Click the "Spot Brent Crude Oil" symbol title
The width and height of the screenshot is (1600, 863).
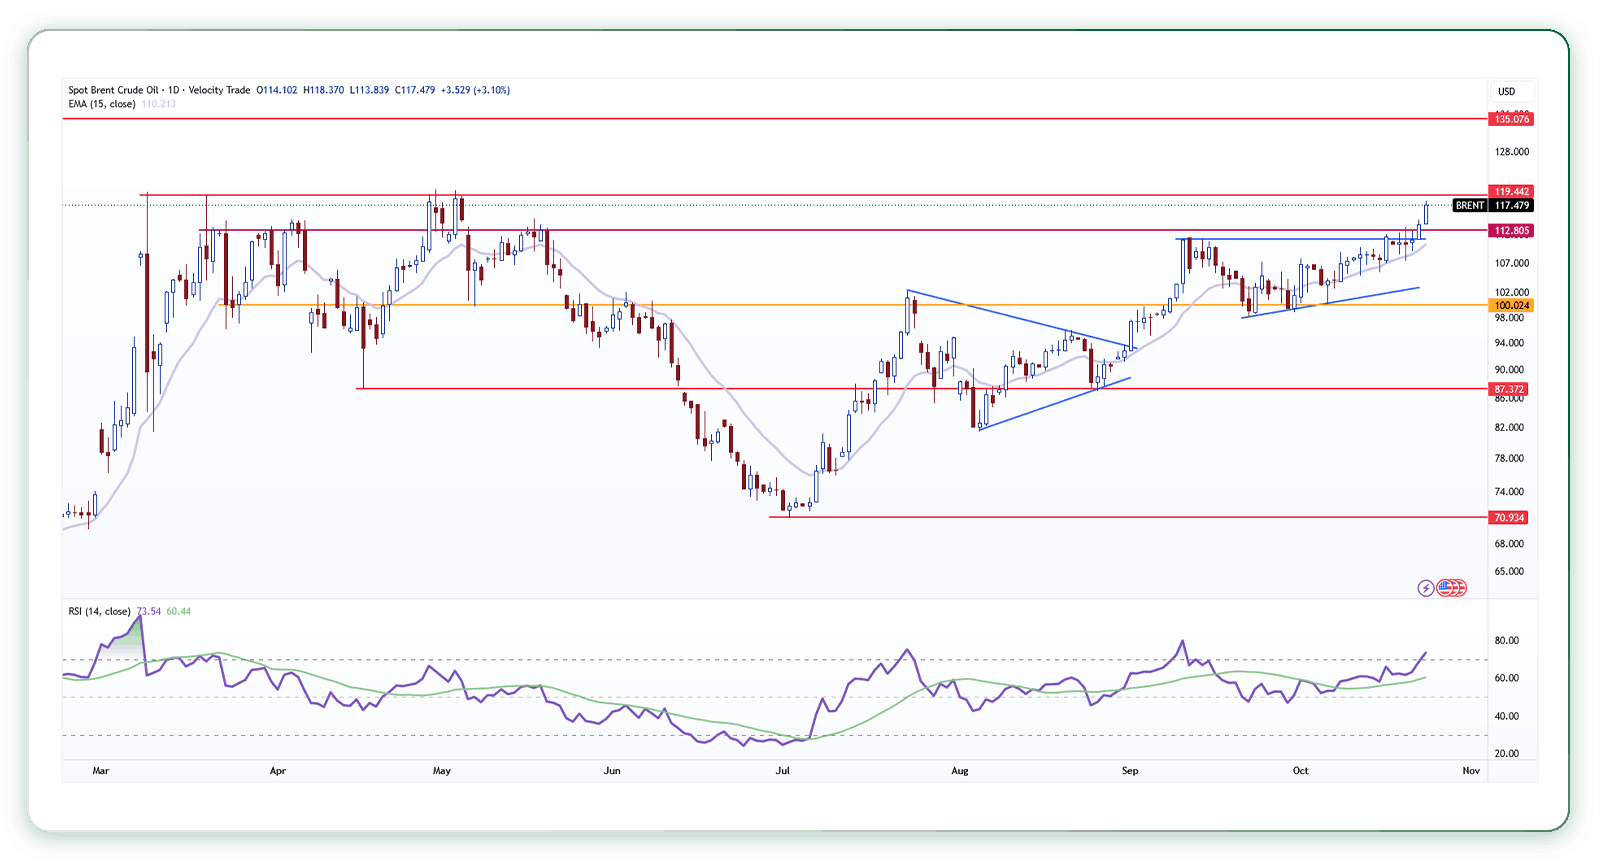(113, 90)
